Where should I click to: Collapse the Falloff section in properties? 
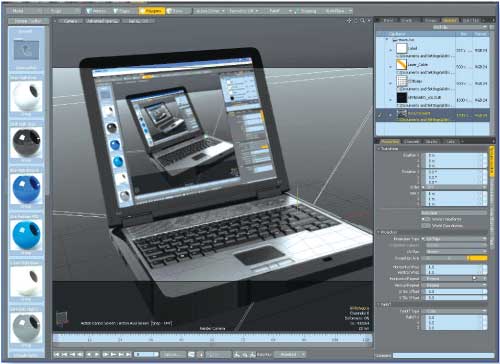(x=379, y=304)
